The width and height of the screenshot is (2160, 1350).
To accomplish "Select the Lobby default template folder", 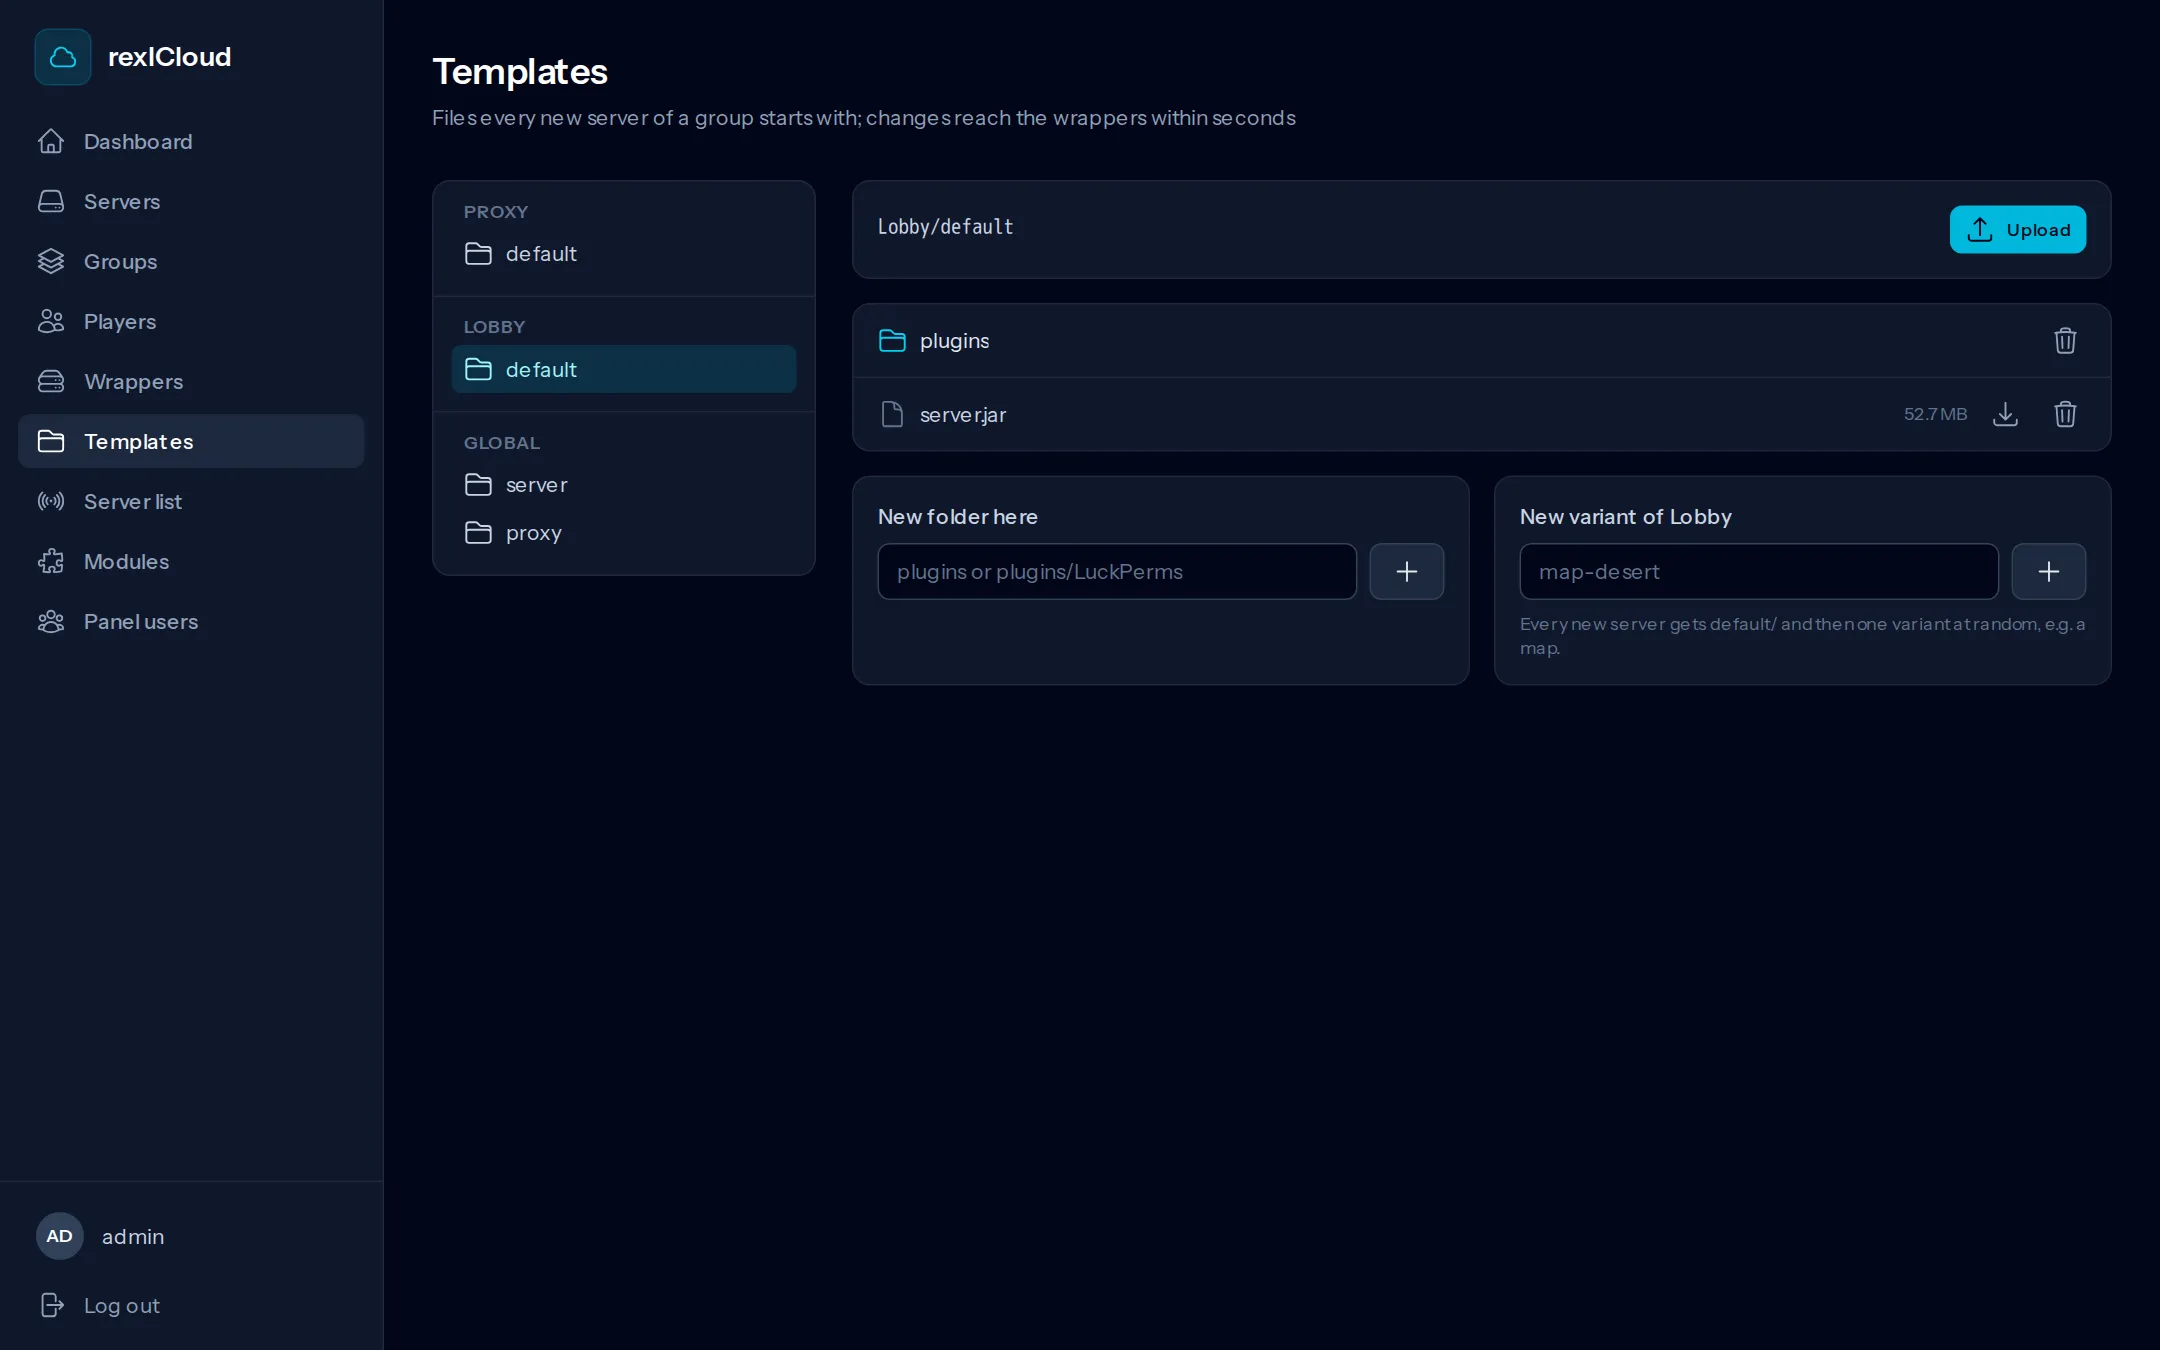I will (x=624, y=369).
